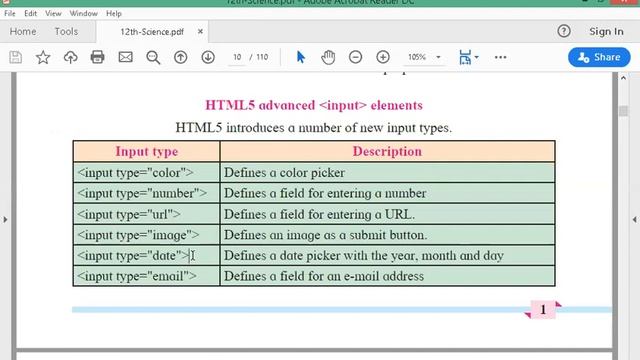Switch to the Home tab
The height and width of the screenshot is (360, 640).
(23, 31)
